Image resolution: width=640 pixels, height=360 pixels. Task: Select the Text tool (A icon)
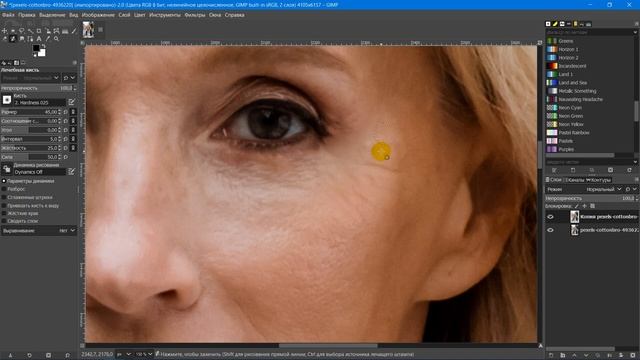pos(39,39)
